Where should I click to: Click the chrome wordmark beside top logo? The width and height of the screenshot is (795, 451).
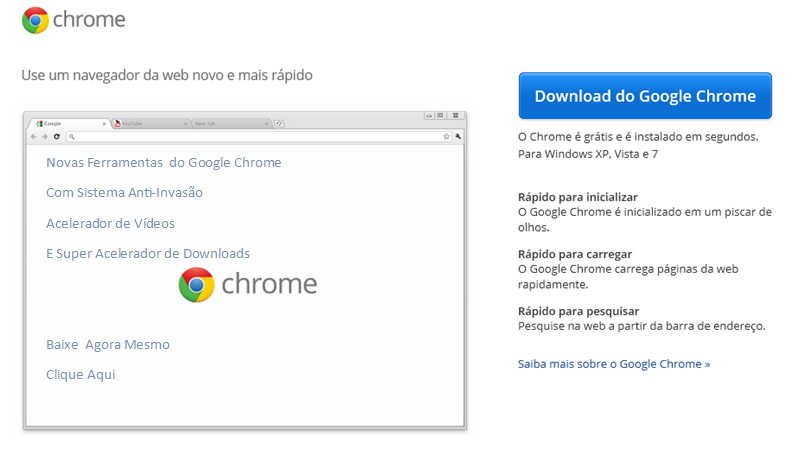click(89, 20)
